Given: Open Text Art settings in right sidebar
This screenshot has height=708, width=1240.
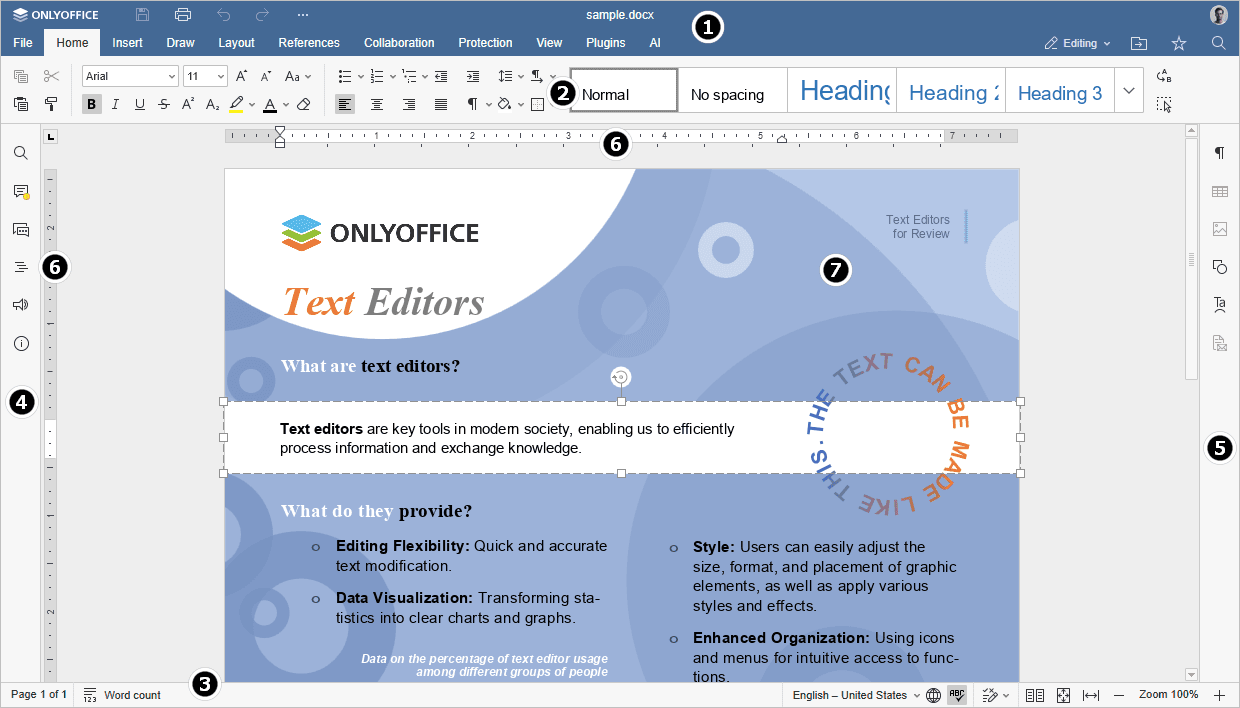Looking at the screenshot, I should click(x=1219, y=305).
